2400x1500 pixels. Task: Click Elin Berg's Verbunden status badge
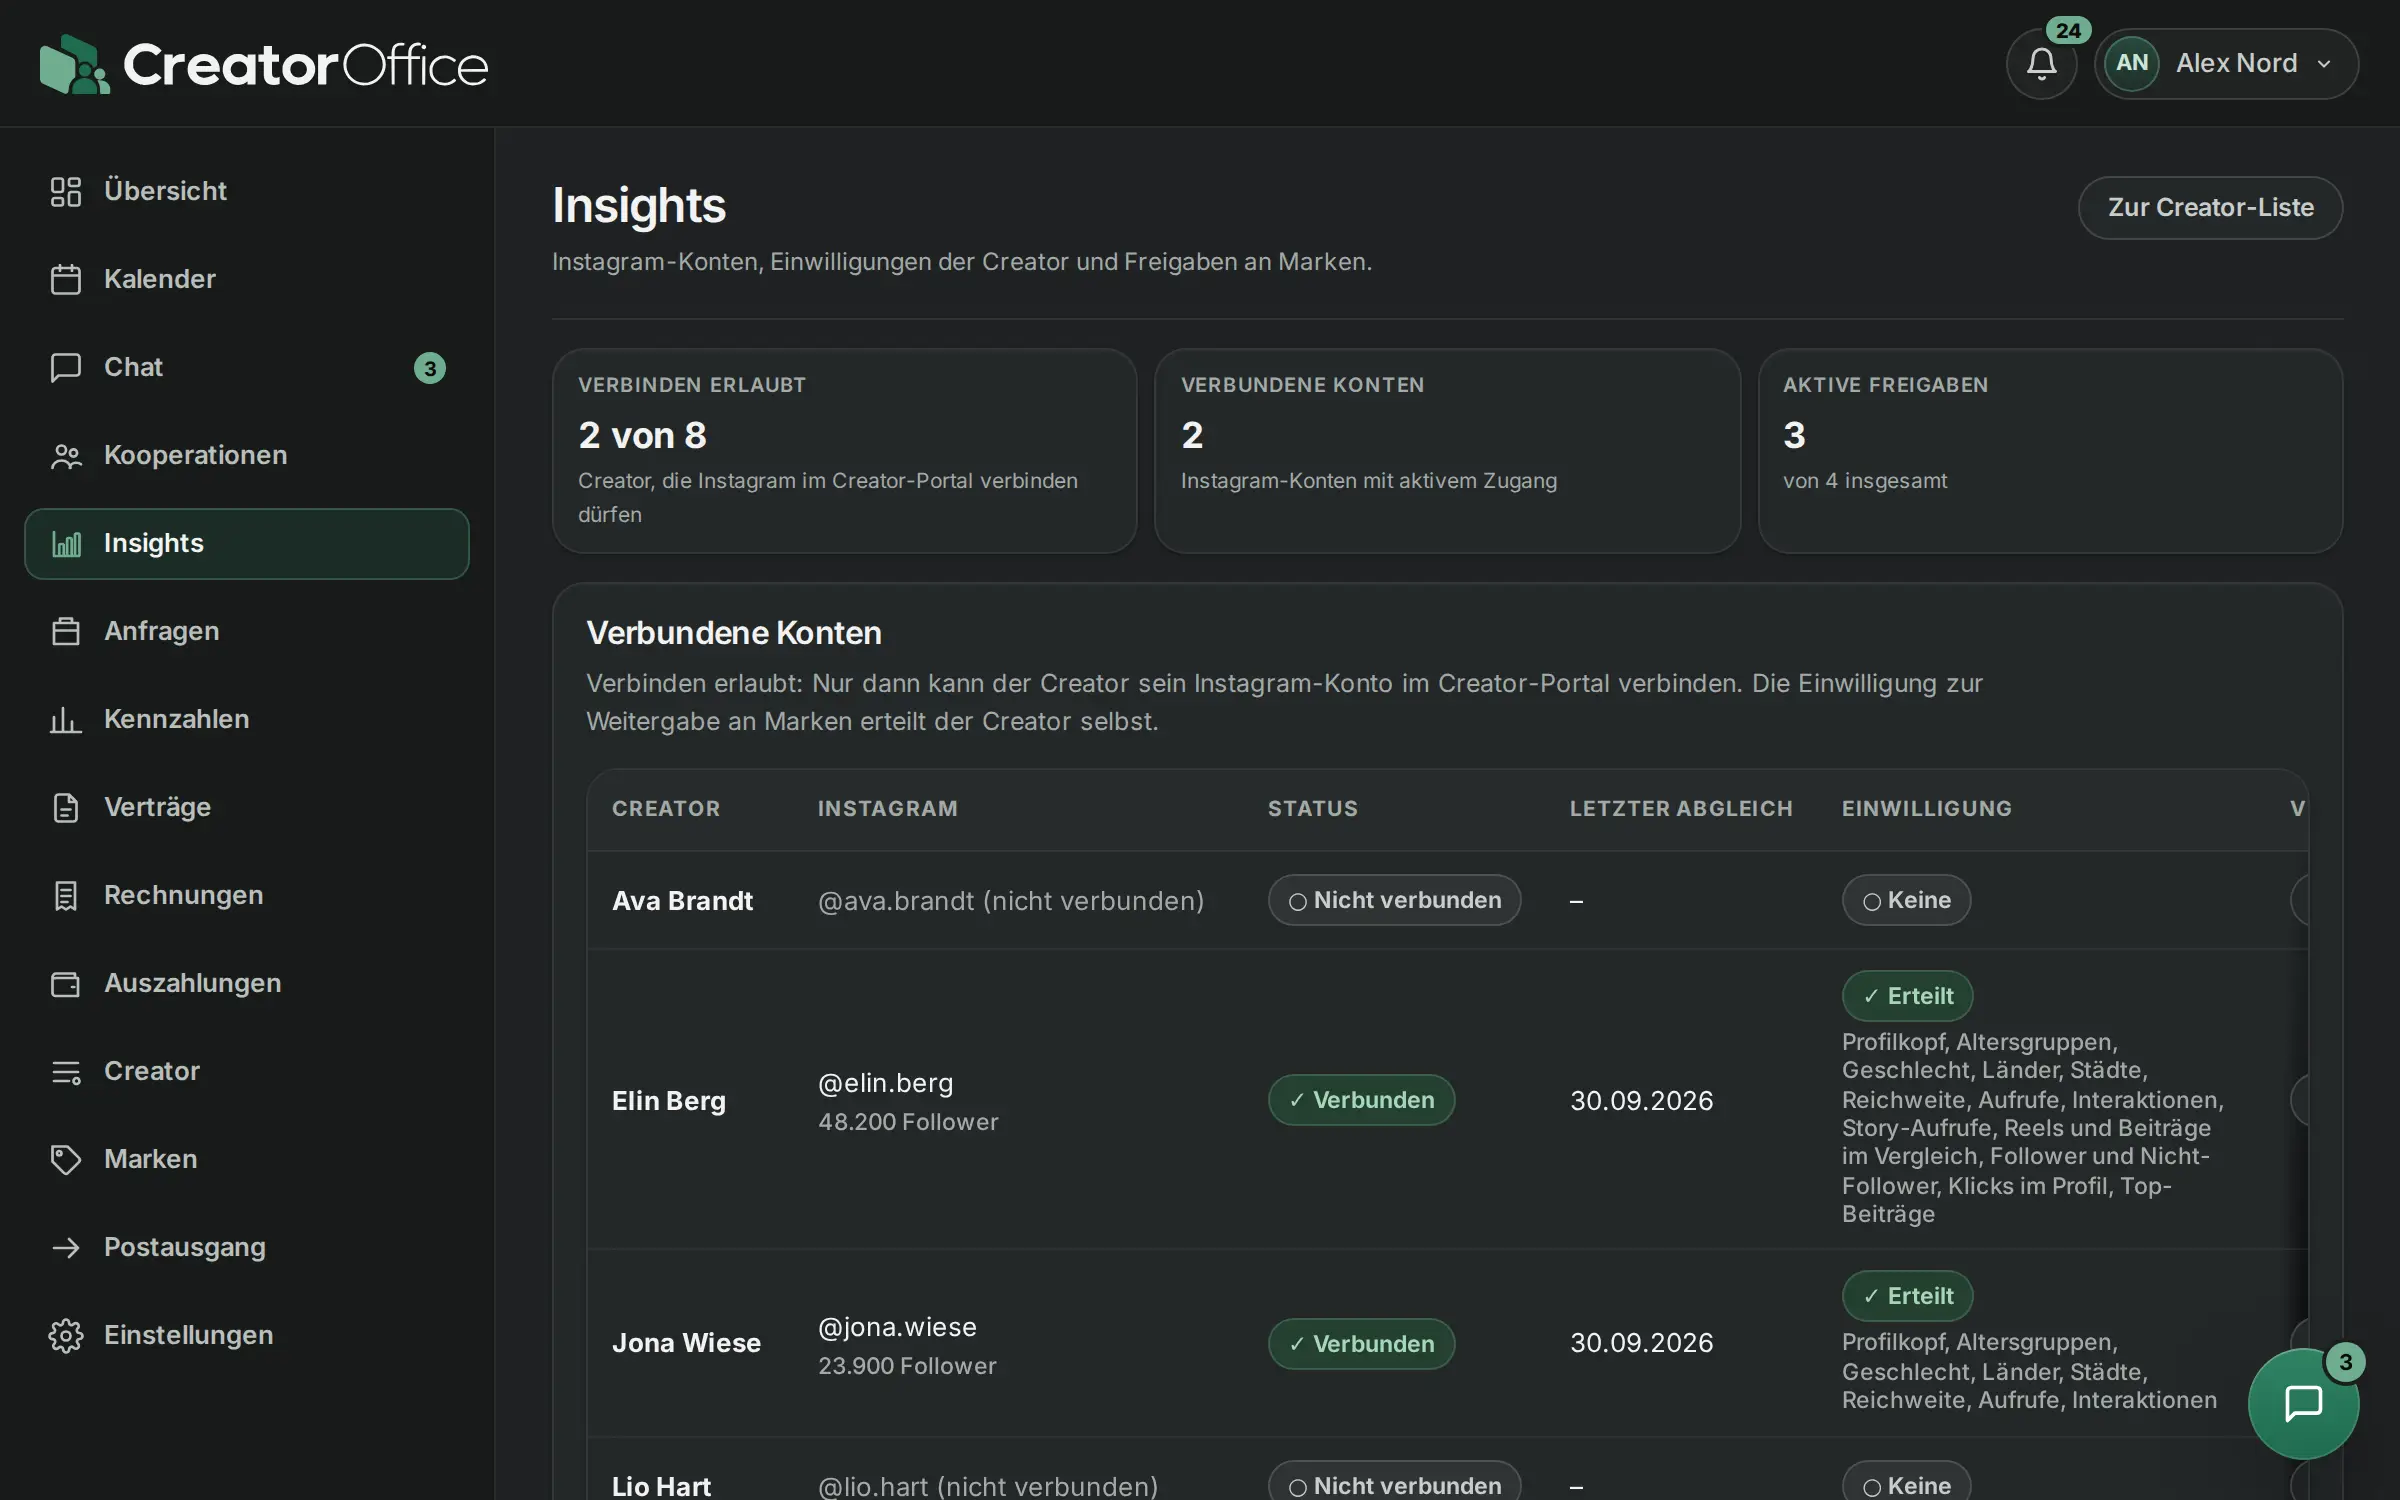coord(1361,1100)
